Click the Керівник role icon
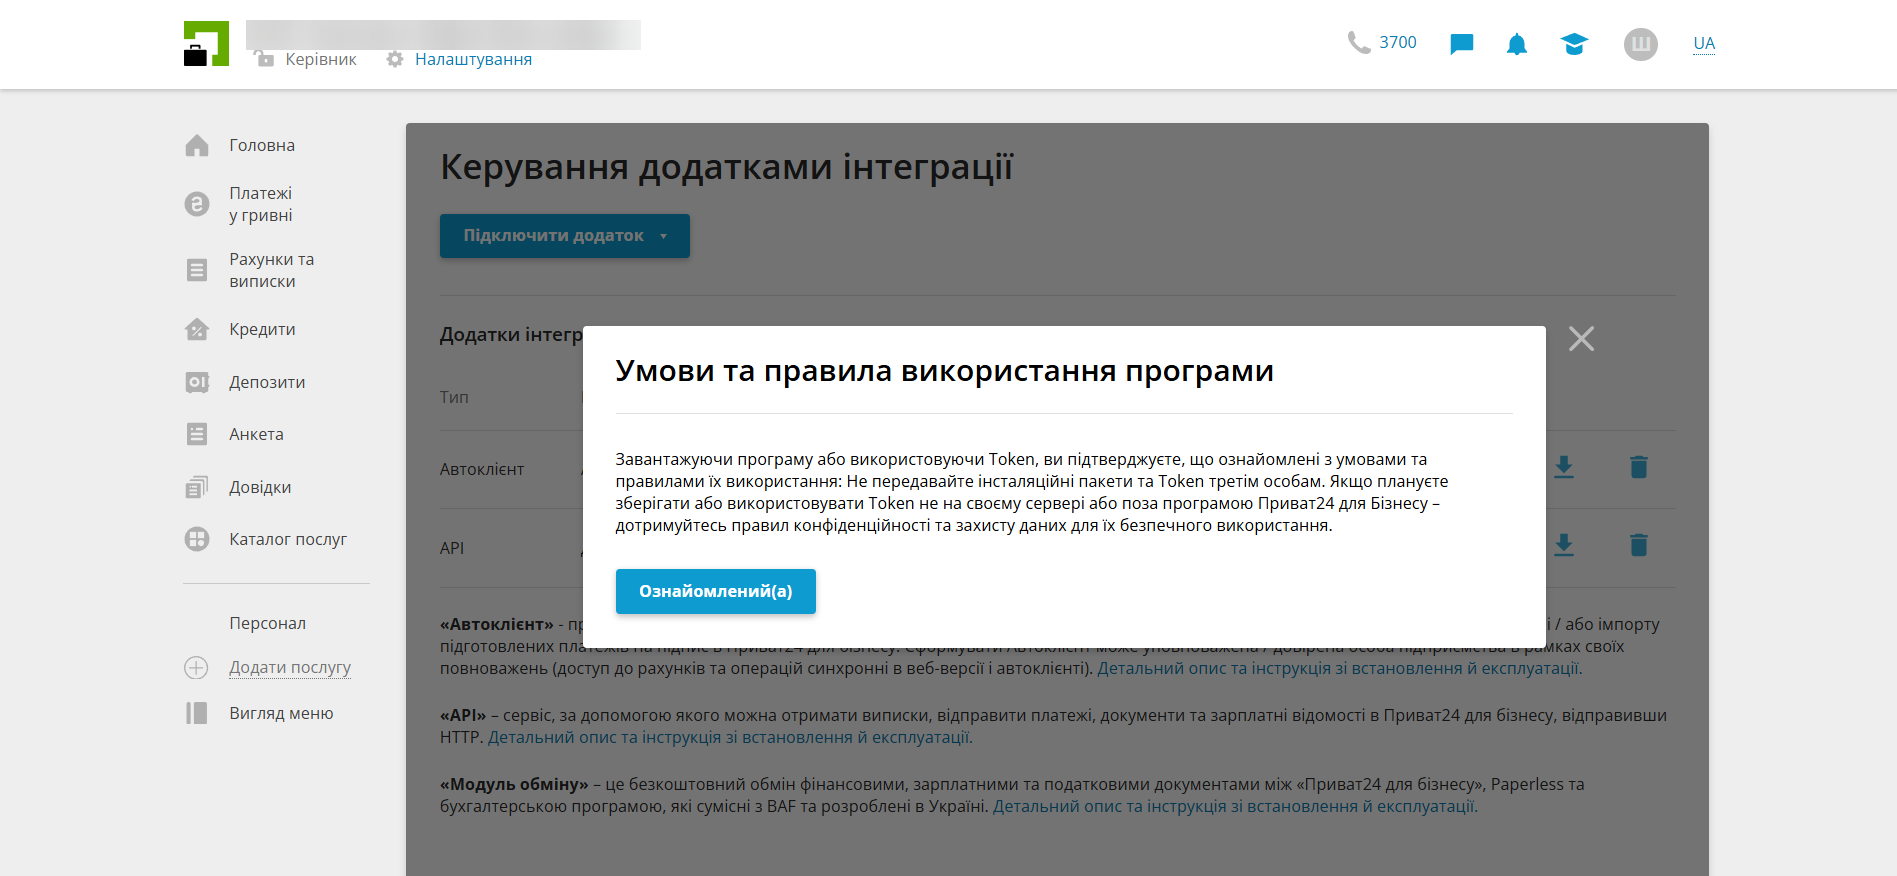Screen dimensions: 1897x876 [x=265, y=59]
